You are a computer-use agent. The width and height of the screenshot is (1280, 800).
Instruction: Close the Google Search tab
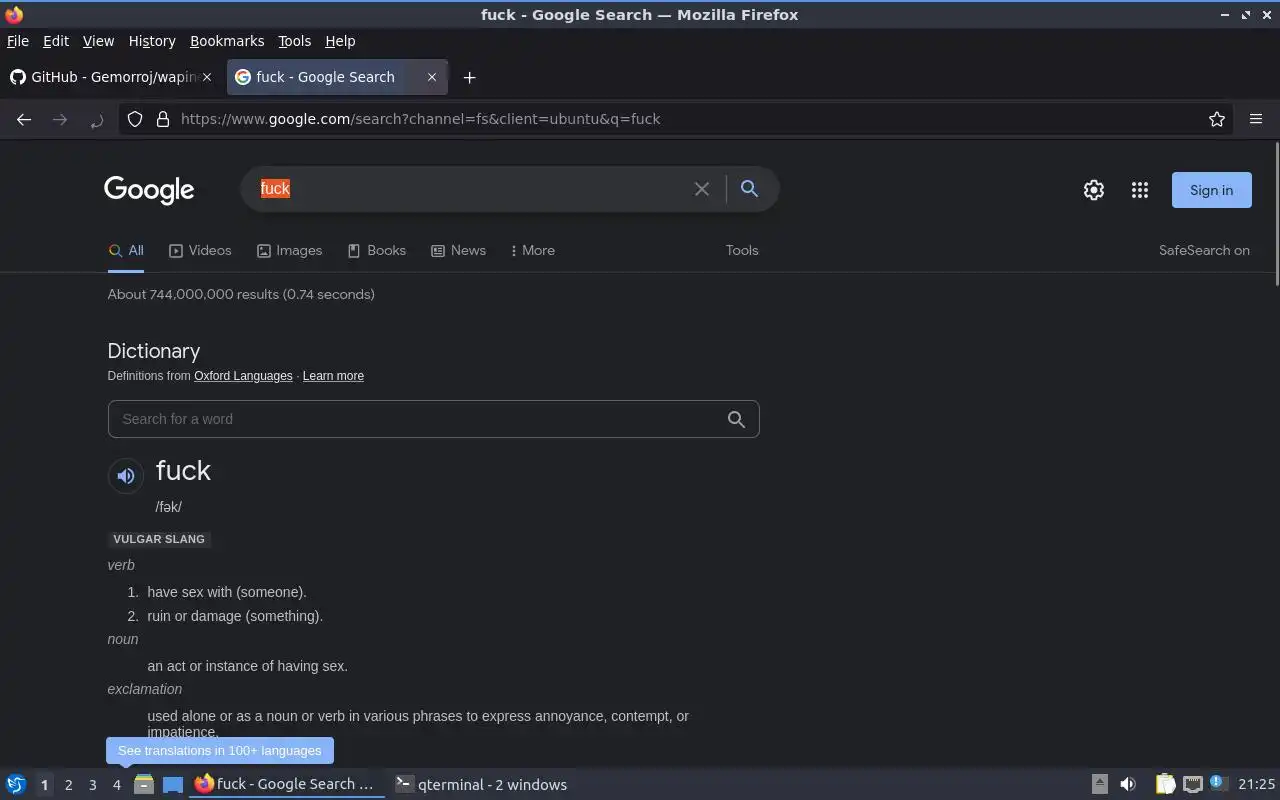click(432, 77)
